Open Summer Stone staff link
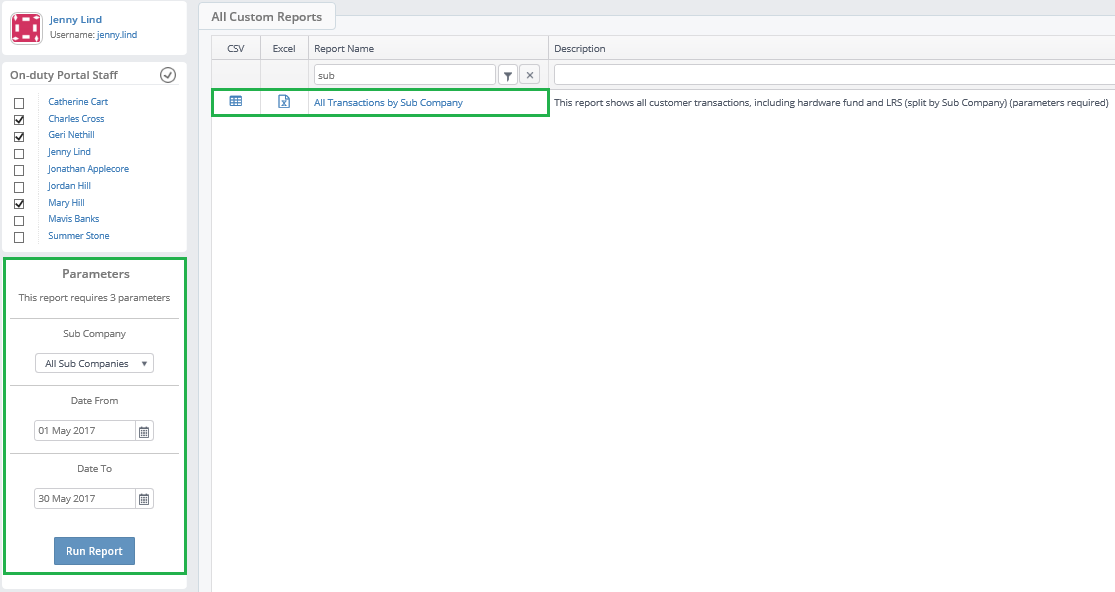The width and height of the screenshot is (1115, 592). [78, 236]
